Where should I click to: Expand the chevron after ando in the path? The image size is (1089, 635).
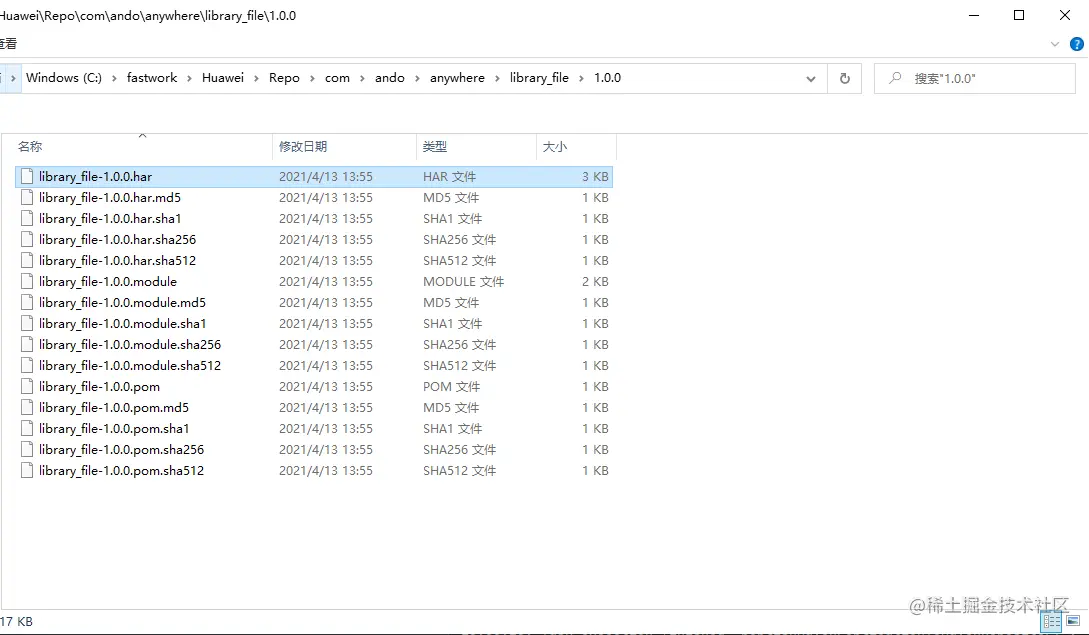tap(417, 79)
